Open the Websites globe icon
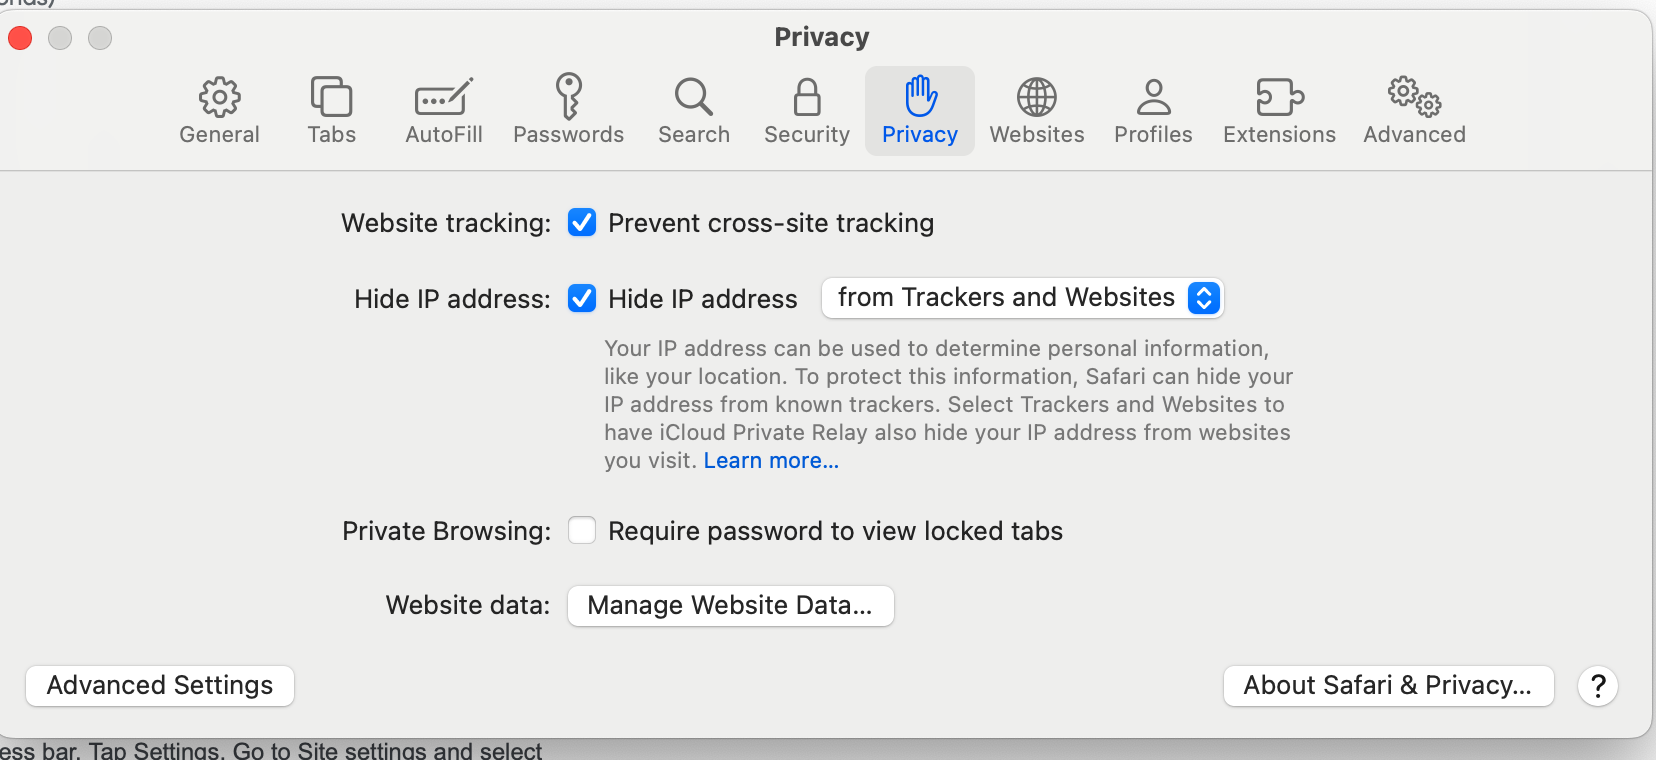1656x760 pixels. click(x=1036, y=110)
